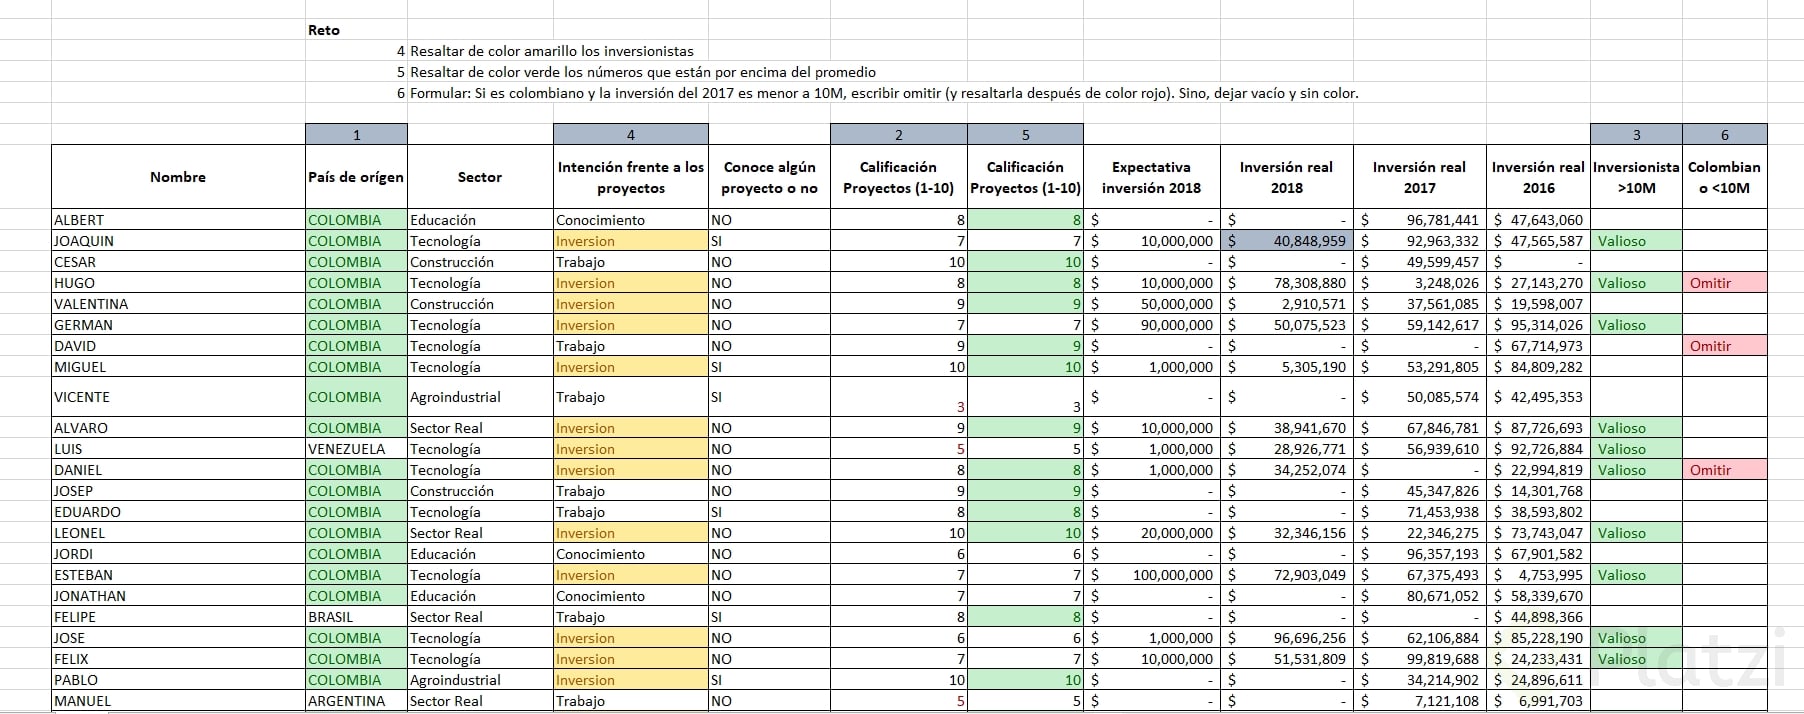Select the highlighted 40,848,959 cell
This screenshot has width=1804, height=714.
tap(1286, 241)
